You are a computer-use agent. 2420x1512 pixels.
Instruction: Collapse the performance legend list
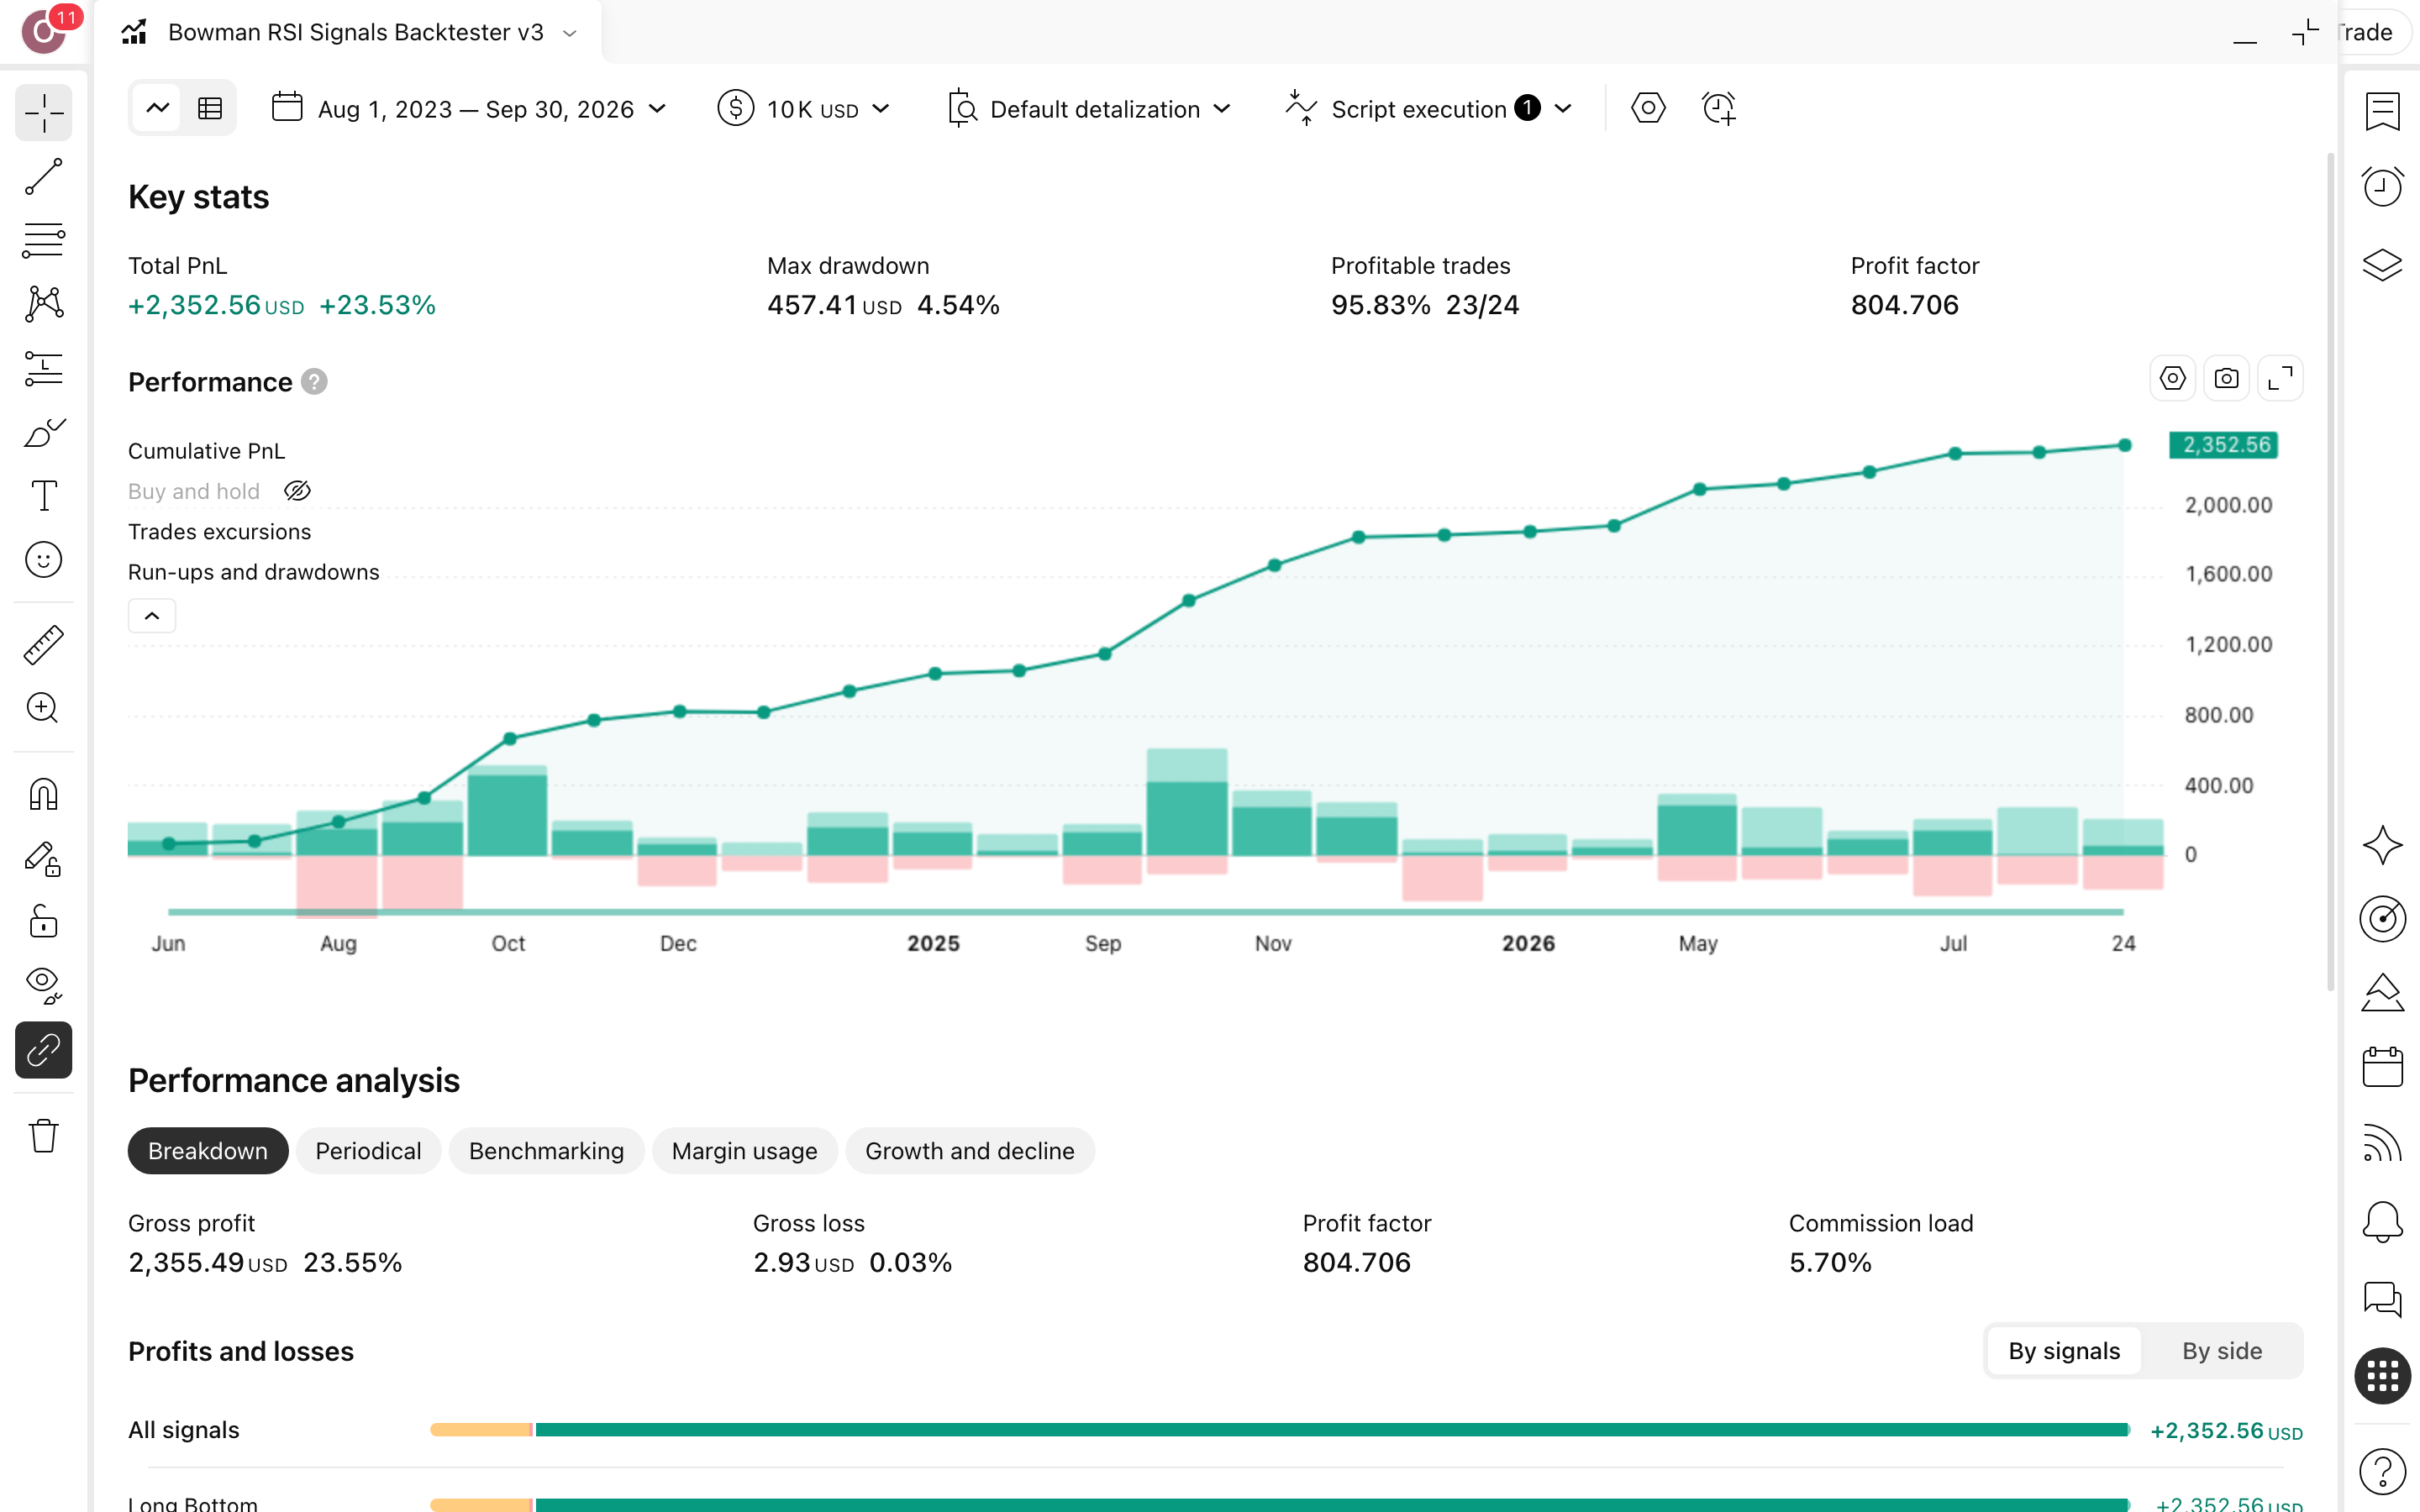tap(152, 616)
